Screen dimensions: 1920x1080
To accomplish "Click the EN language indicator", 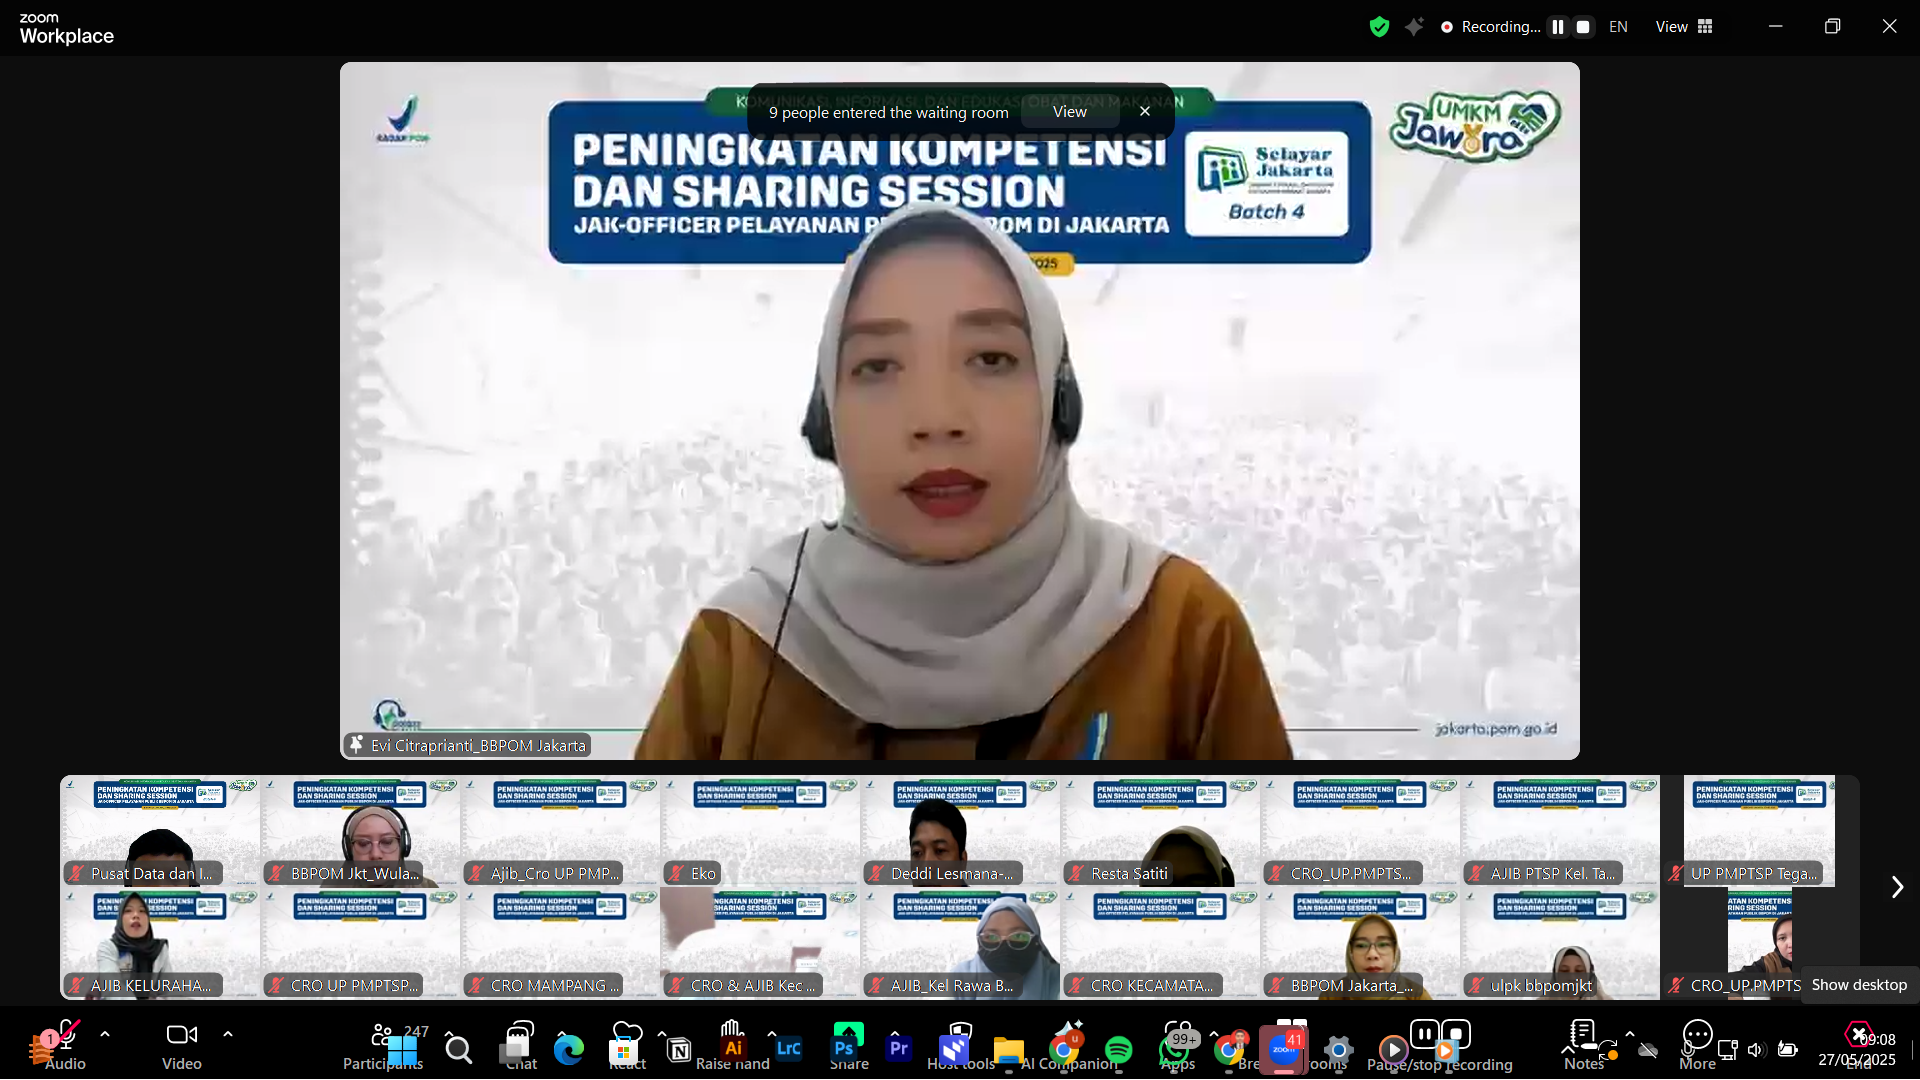I will click(1618, 27).
